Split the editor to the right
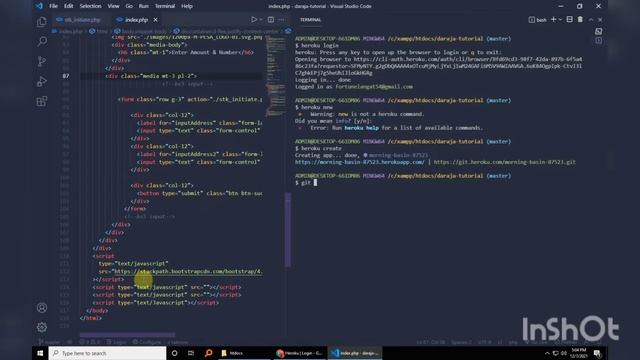 click(x=271, y=20)
